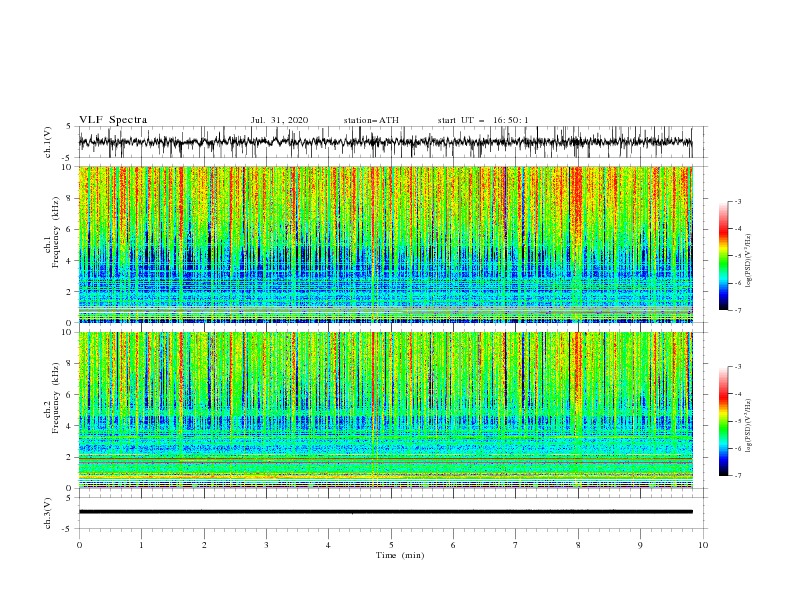Screen dimensions: 792x612
Task: Click the "-3" label on ch.1 colorbar
Action: click(x=737, y=201)
